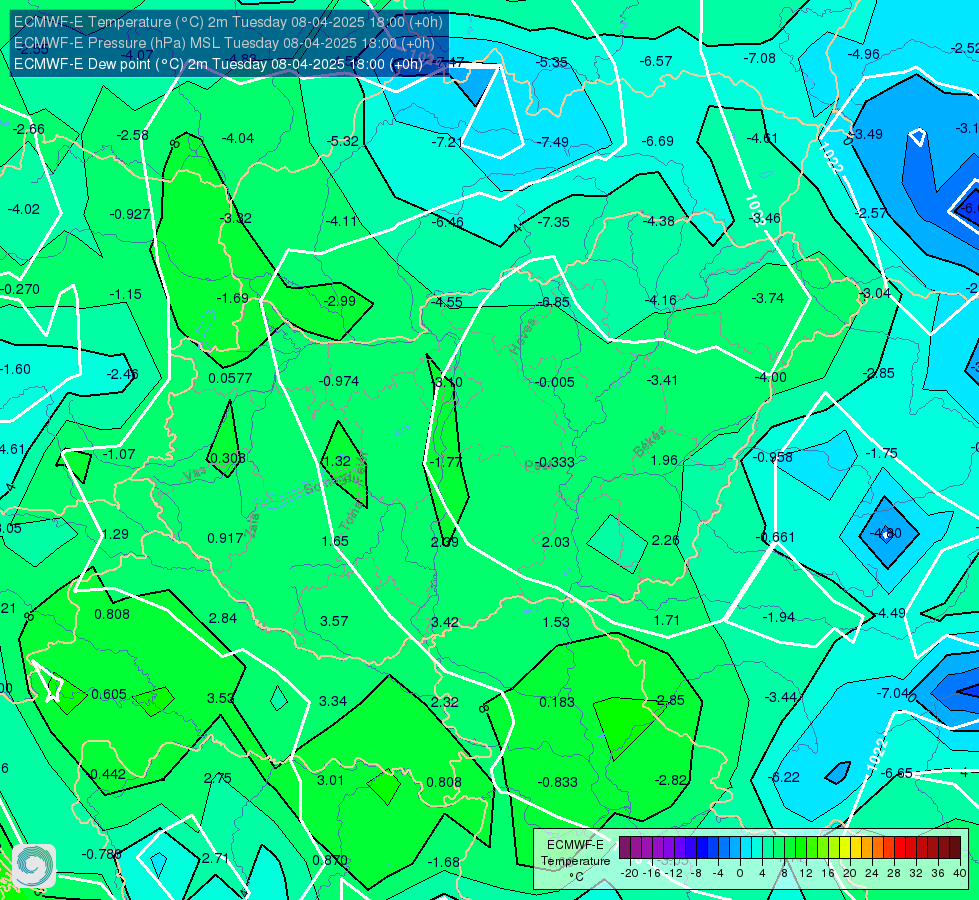Click the dew point value -7.49

click(553, 142)
